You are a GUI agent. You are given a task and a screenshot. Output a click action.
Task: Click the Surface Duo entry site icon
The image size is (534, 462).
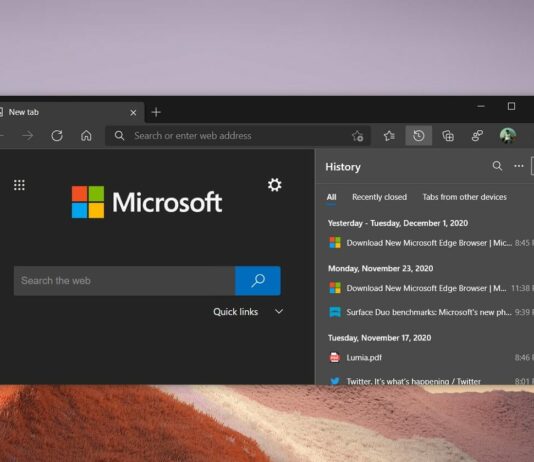click(335, 312)
